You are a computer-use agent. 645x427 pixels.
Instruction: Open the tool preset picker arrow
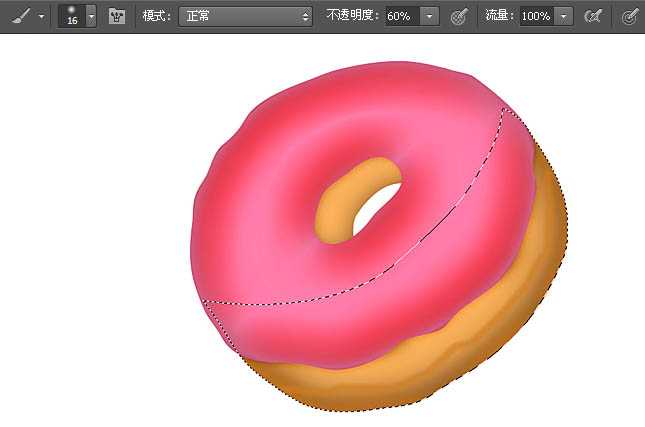pos(42,16)
